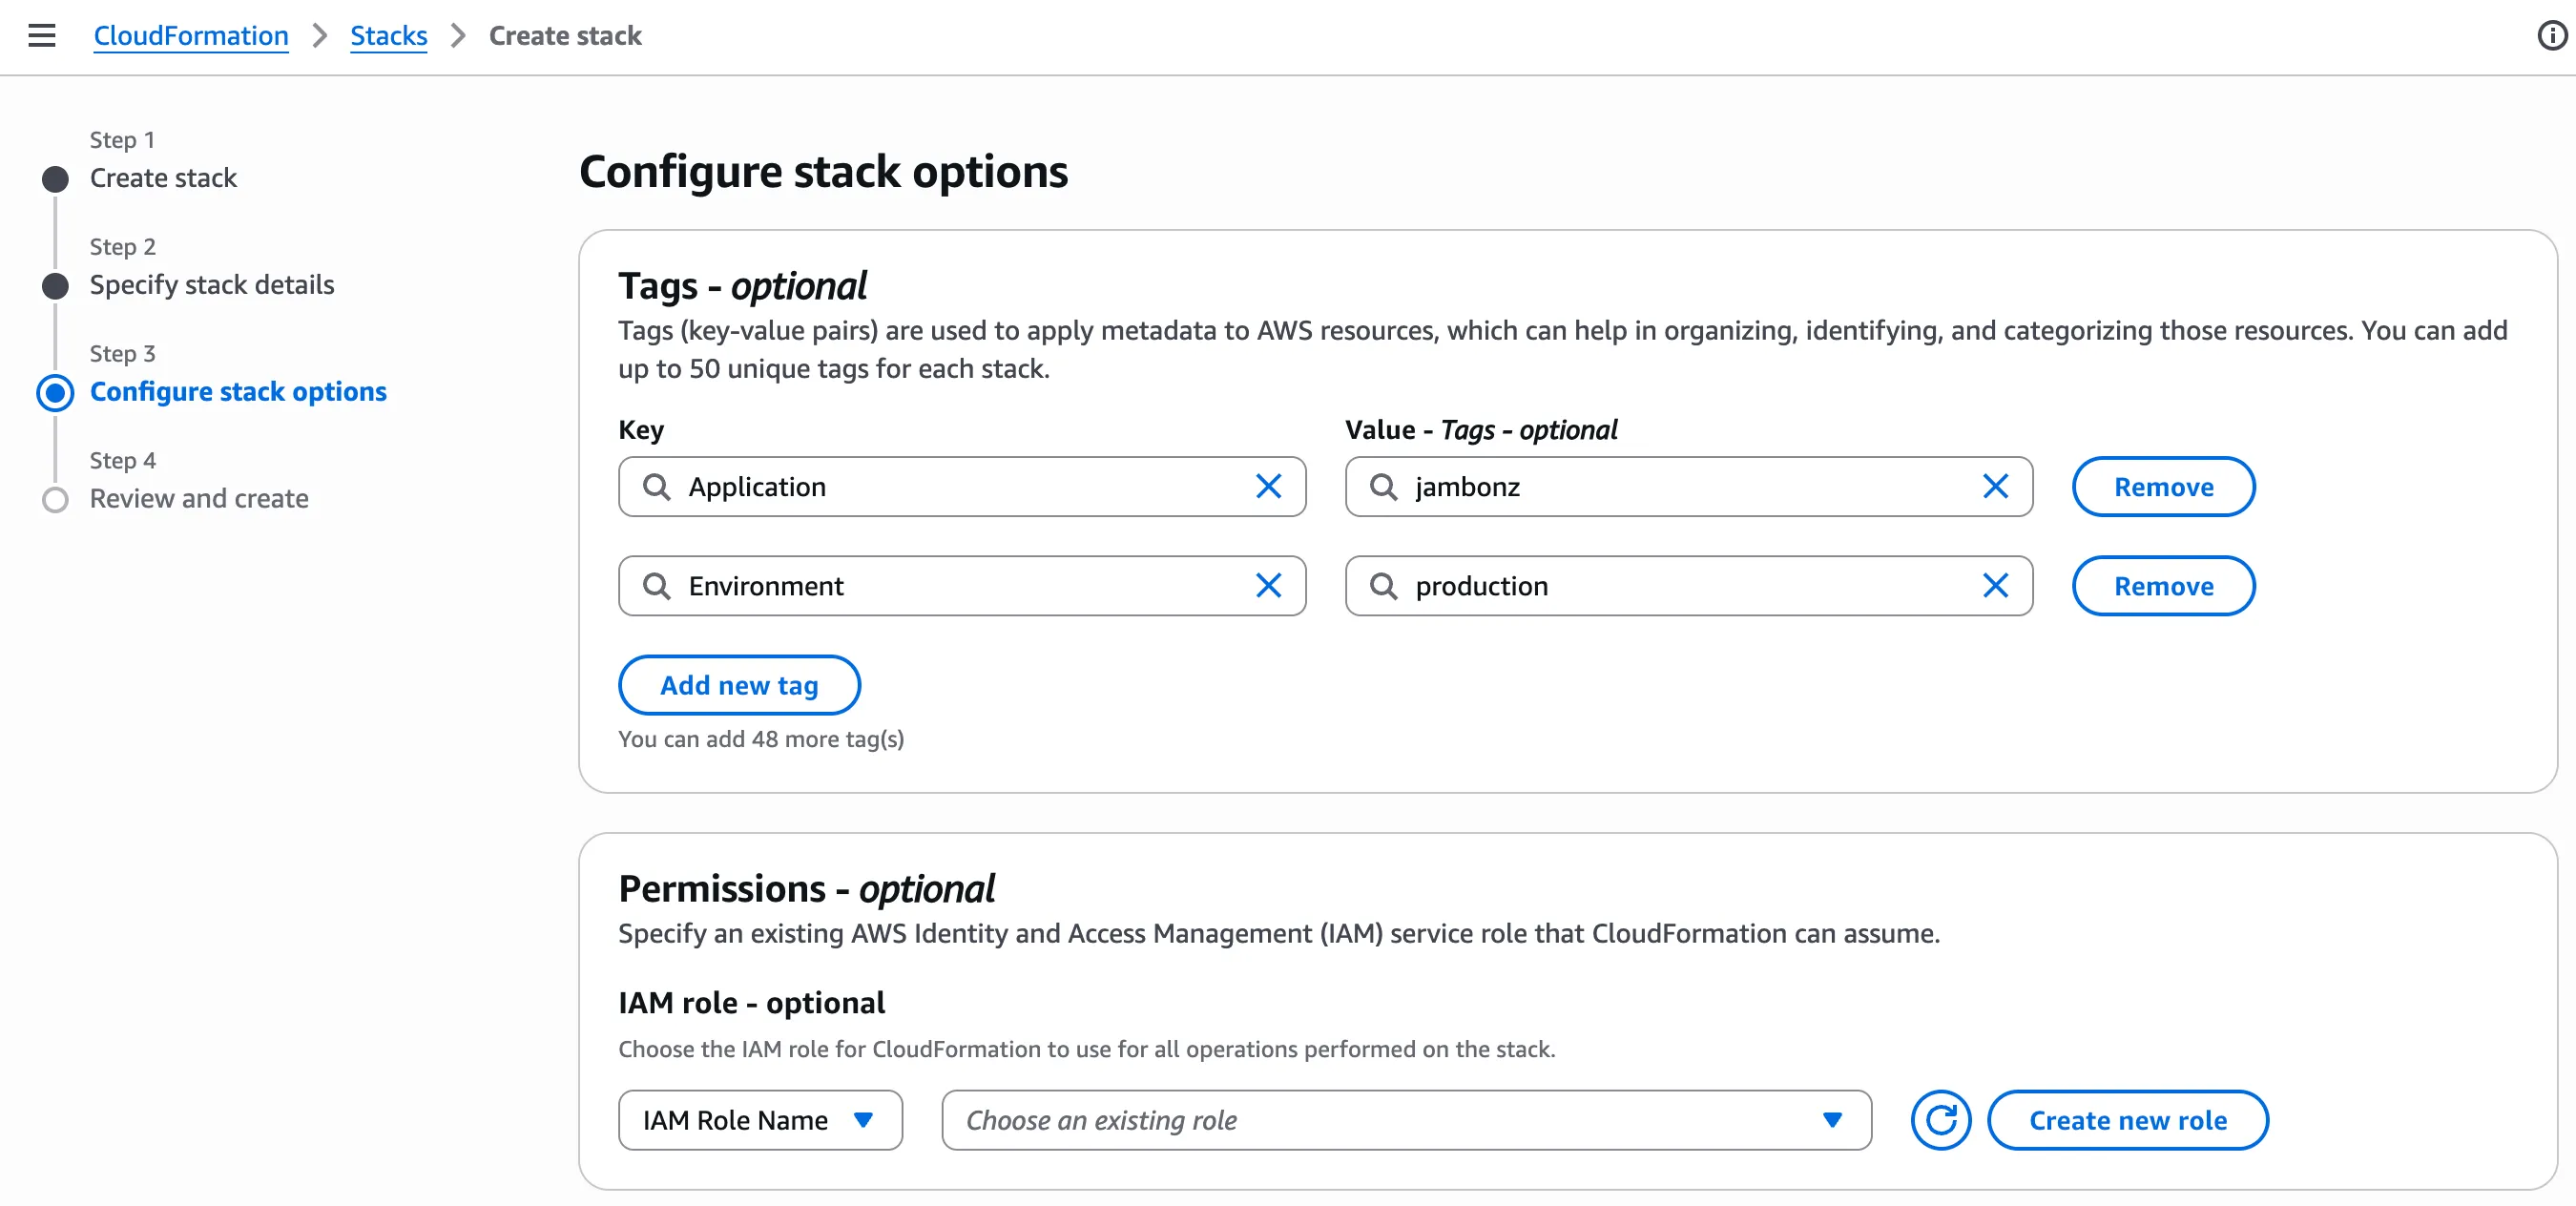
Task: Open the IAM Role Name dropdown
Action: 760,1120
